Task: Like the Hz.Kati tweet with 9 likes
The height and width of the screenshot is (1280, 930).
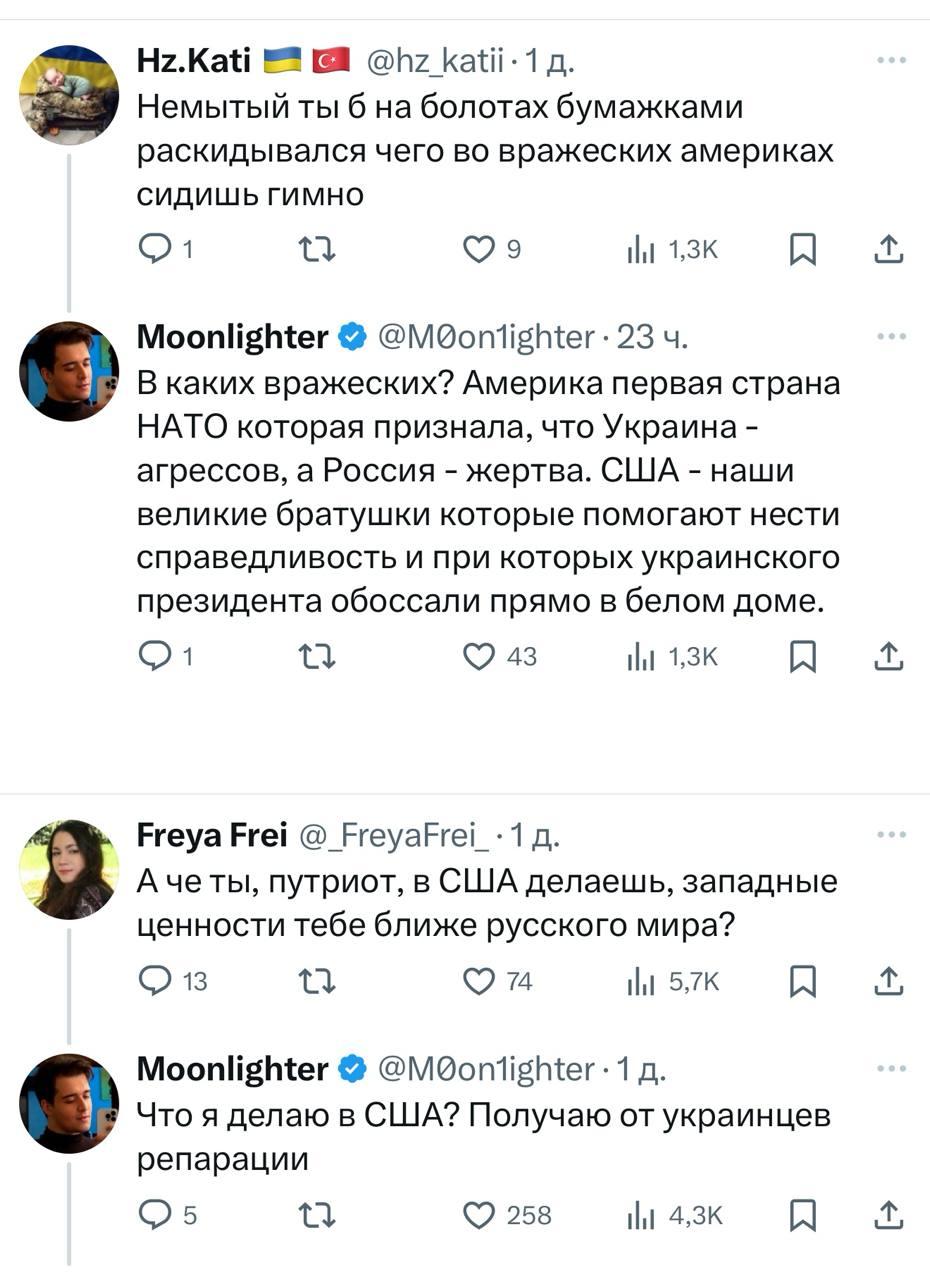Action: pos(480,250)
